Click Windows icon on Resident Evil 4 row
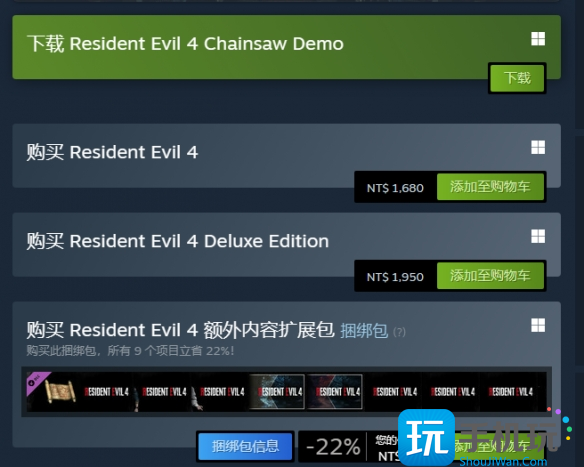This screenshot has width=584, height=467. pos(538,147)
